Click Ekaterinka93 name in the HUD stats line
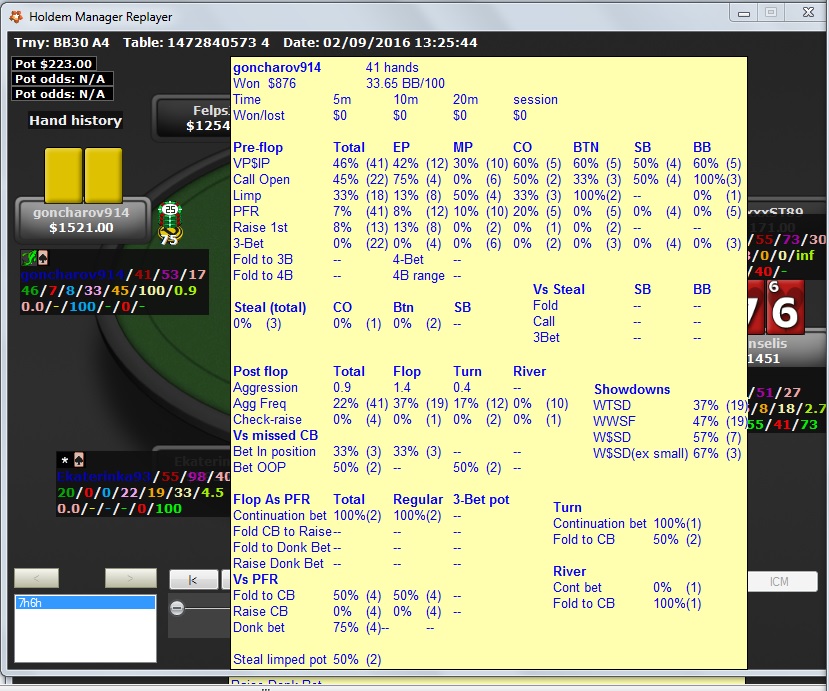Image resolution: width=829 pixels, height=691 pixels. pyautogui.click(x=104, y=476)
